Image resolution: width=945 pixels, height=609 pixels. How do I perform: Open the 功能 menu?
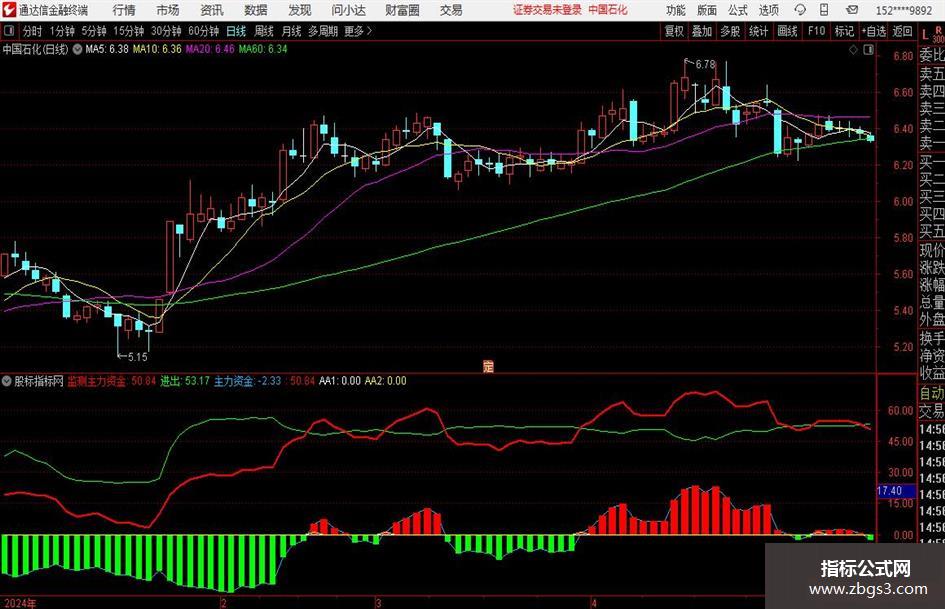tap(676, 10)
